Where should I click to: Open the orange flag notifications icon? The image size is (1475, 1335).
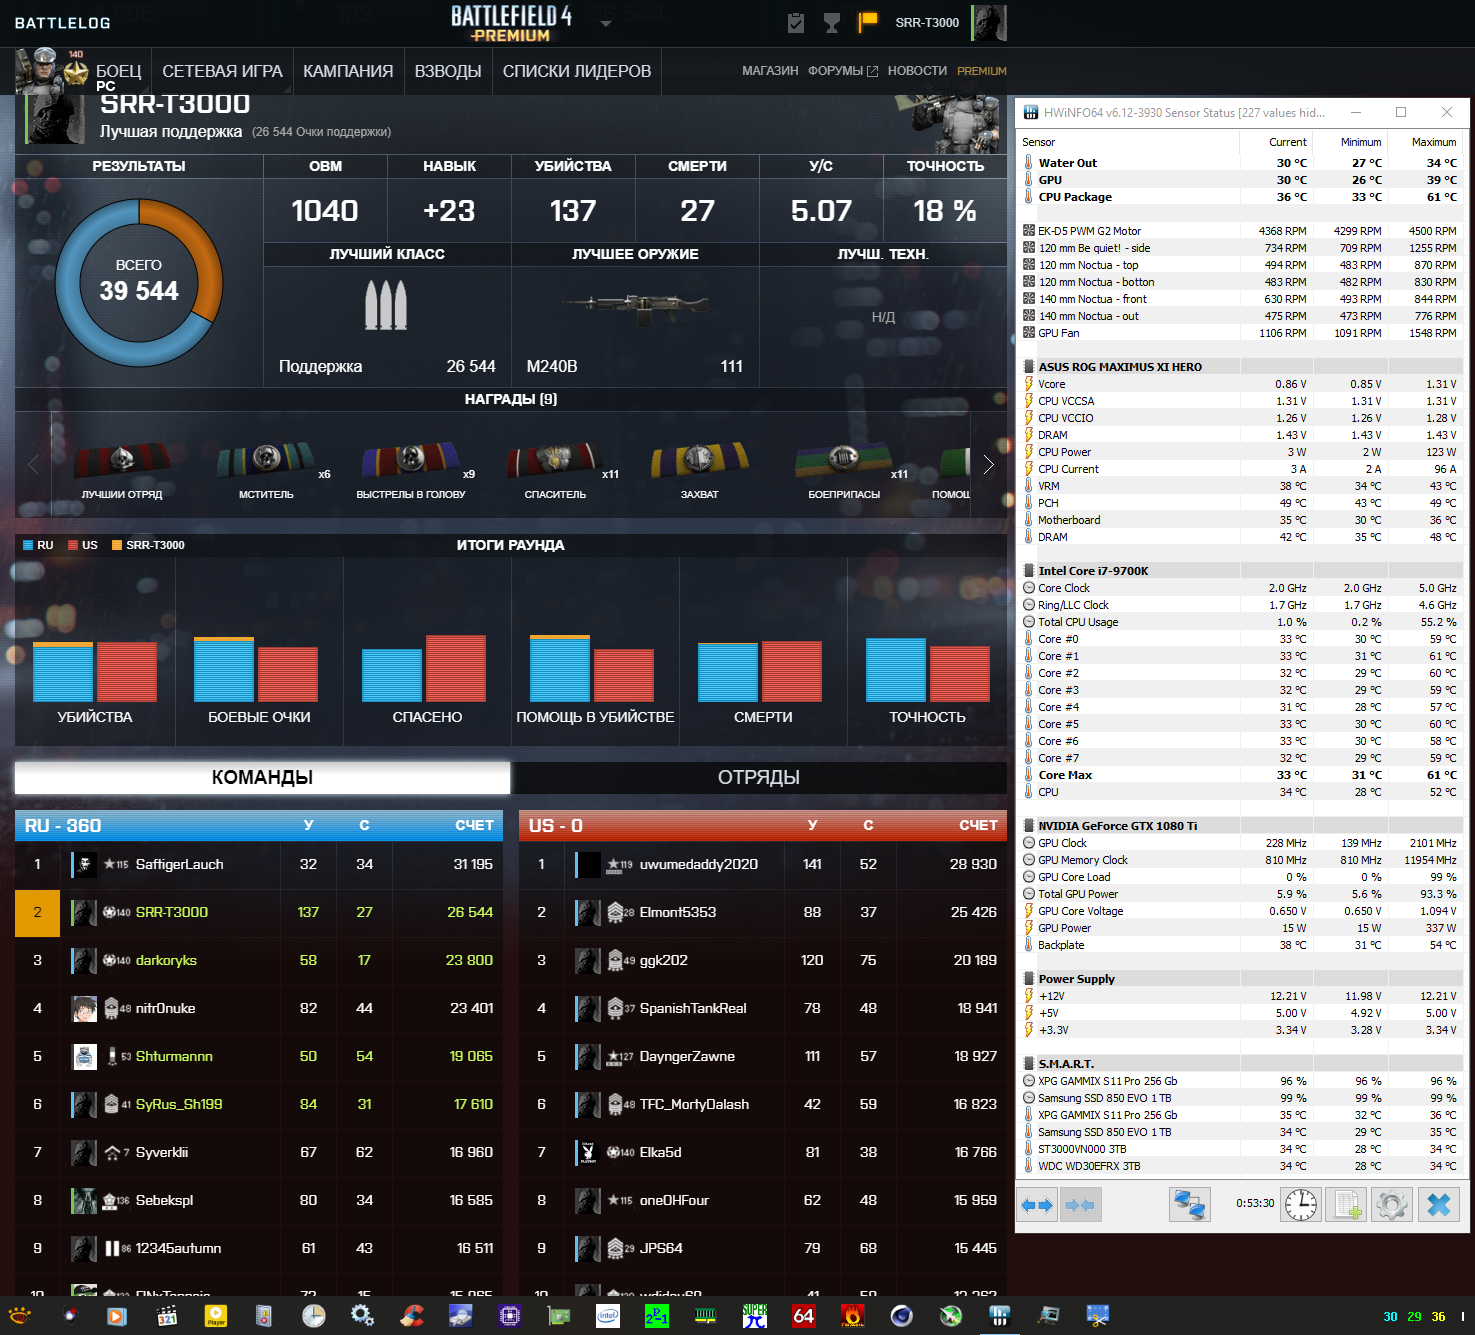coord(867,22)
